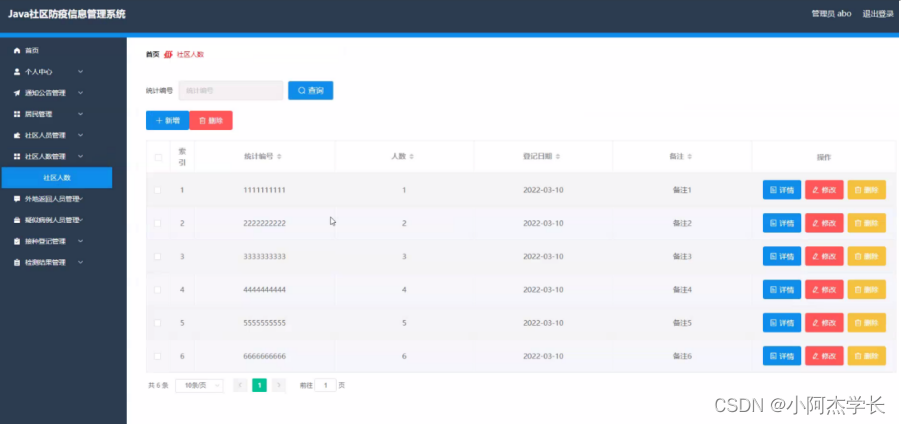Click 修改 for row 备注2

(x=824, y=223)
